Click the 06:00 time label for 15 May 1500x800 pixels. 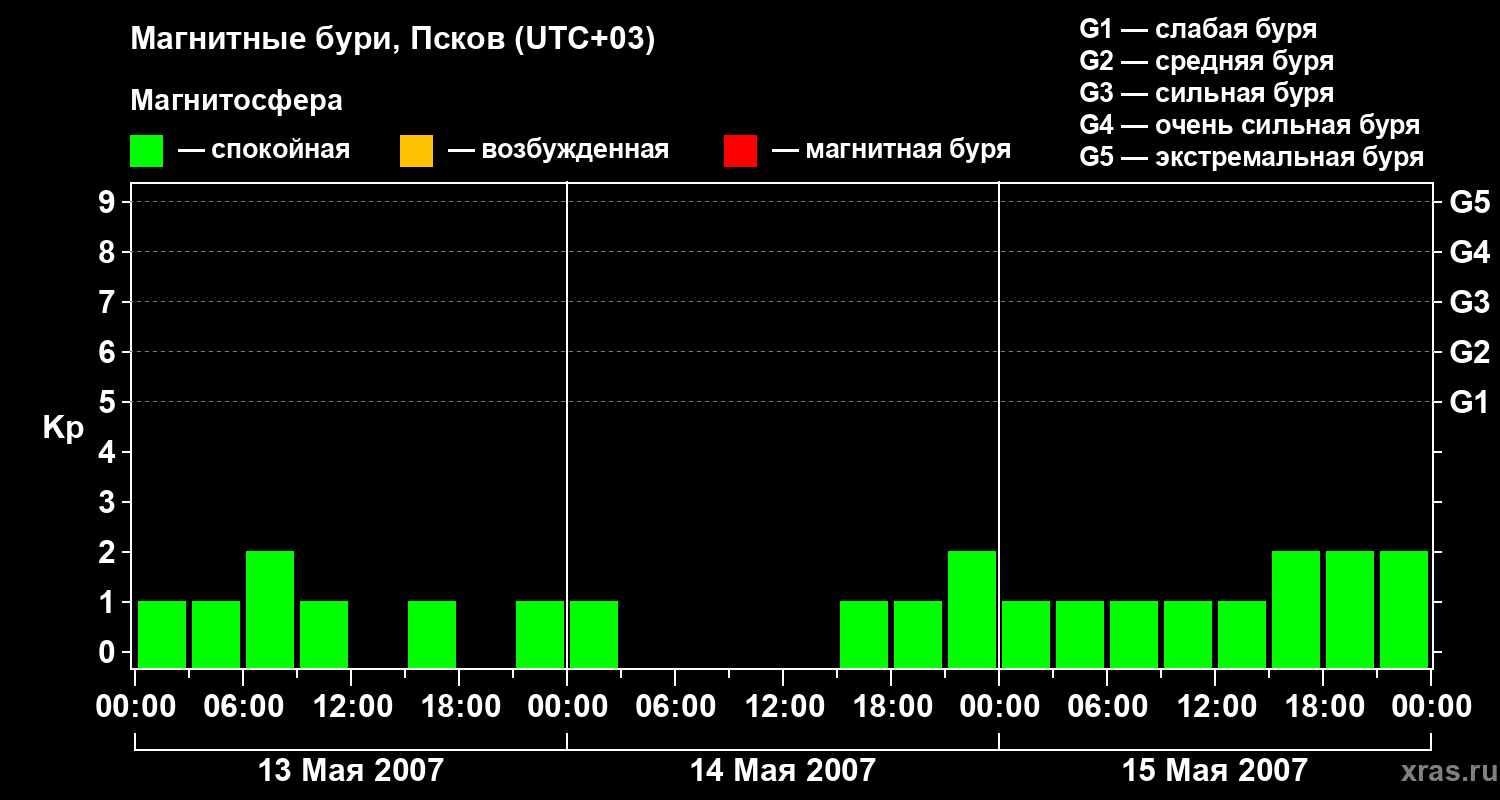tap(1107, 707)
